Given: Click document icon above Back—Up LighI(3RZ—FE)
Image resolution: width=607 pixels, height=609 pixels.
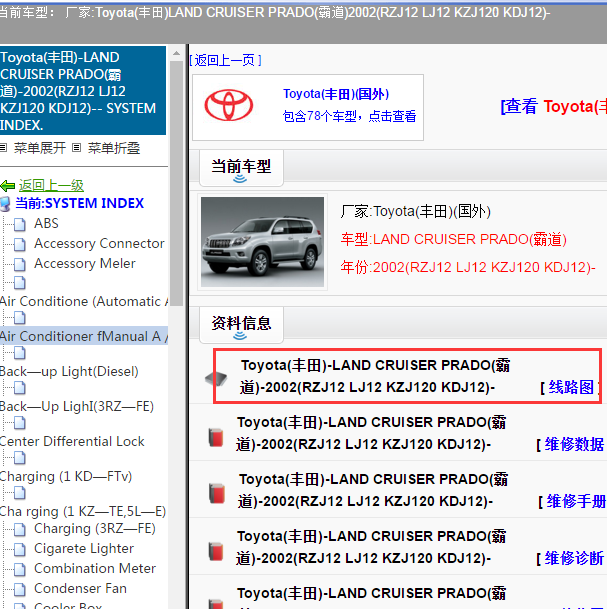Looking at the screenshot, I should [x=19, y=388].
